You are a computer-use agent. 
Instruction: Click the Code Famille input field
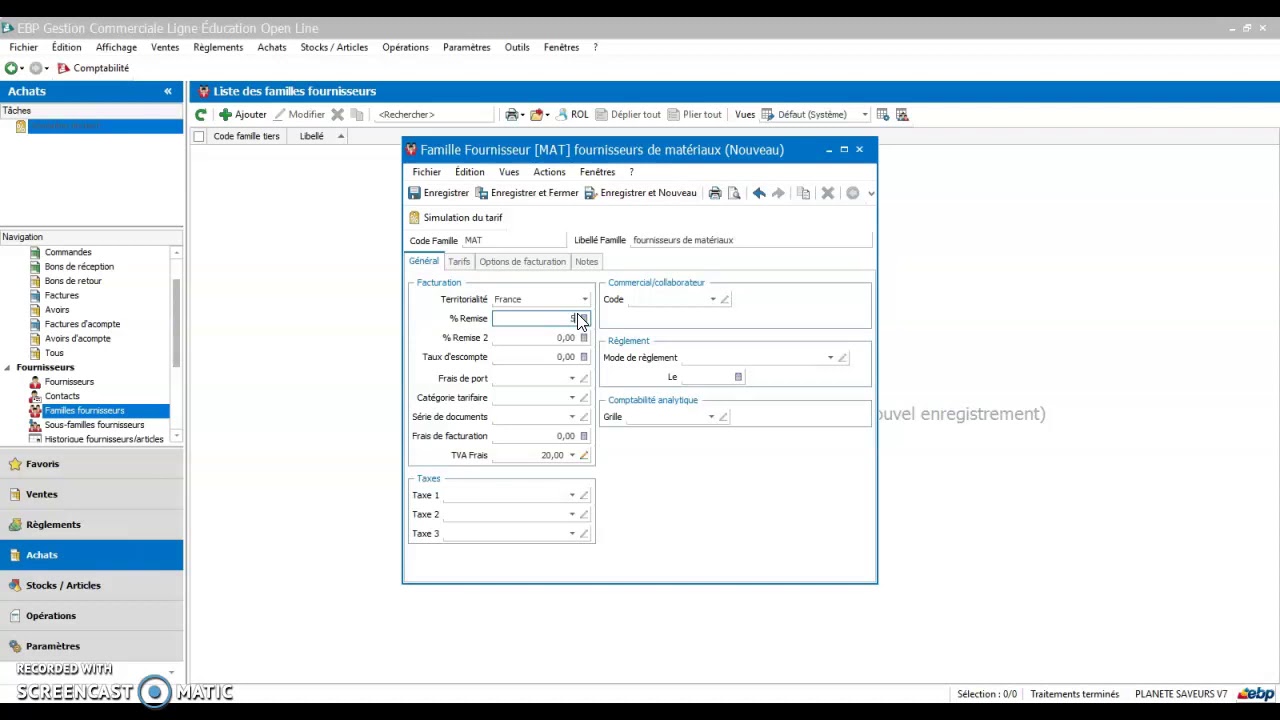[515, 240]
